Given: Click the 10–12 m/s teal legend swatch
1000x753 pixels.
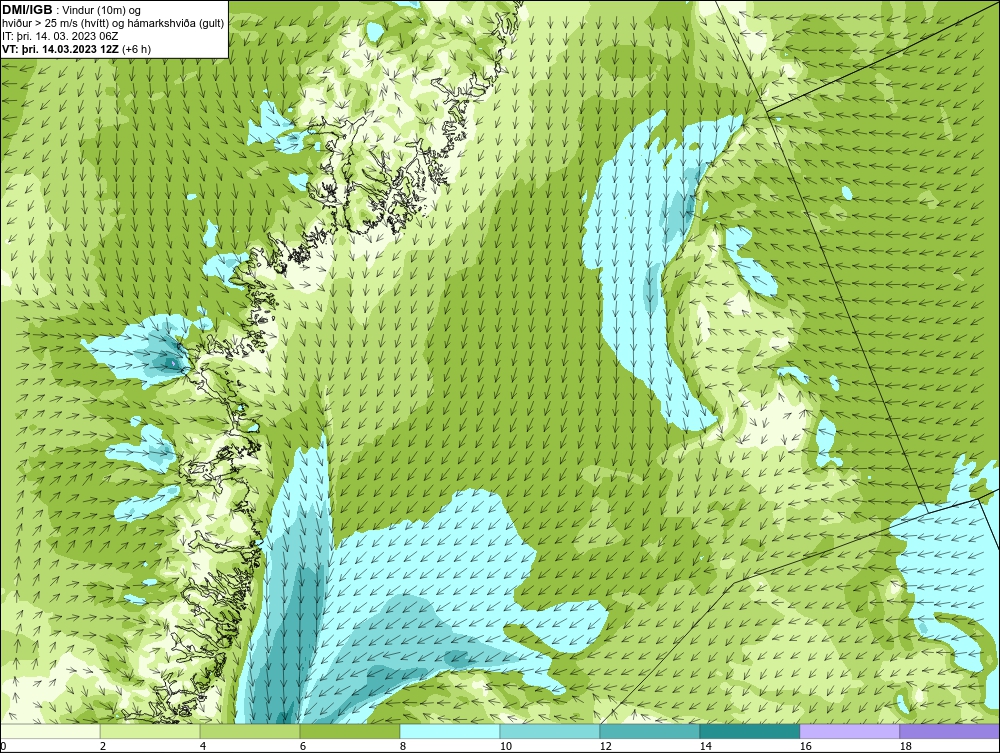Looking at the screenshot, I should [550, 731].
